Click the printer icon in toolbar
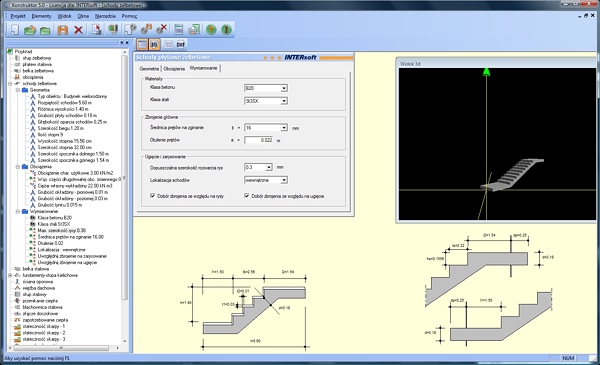The height and width of the screenshot is (365, 600). 194,29
